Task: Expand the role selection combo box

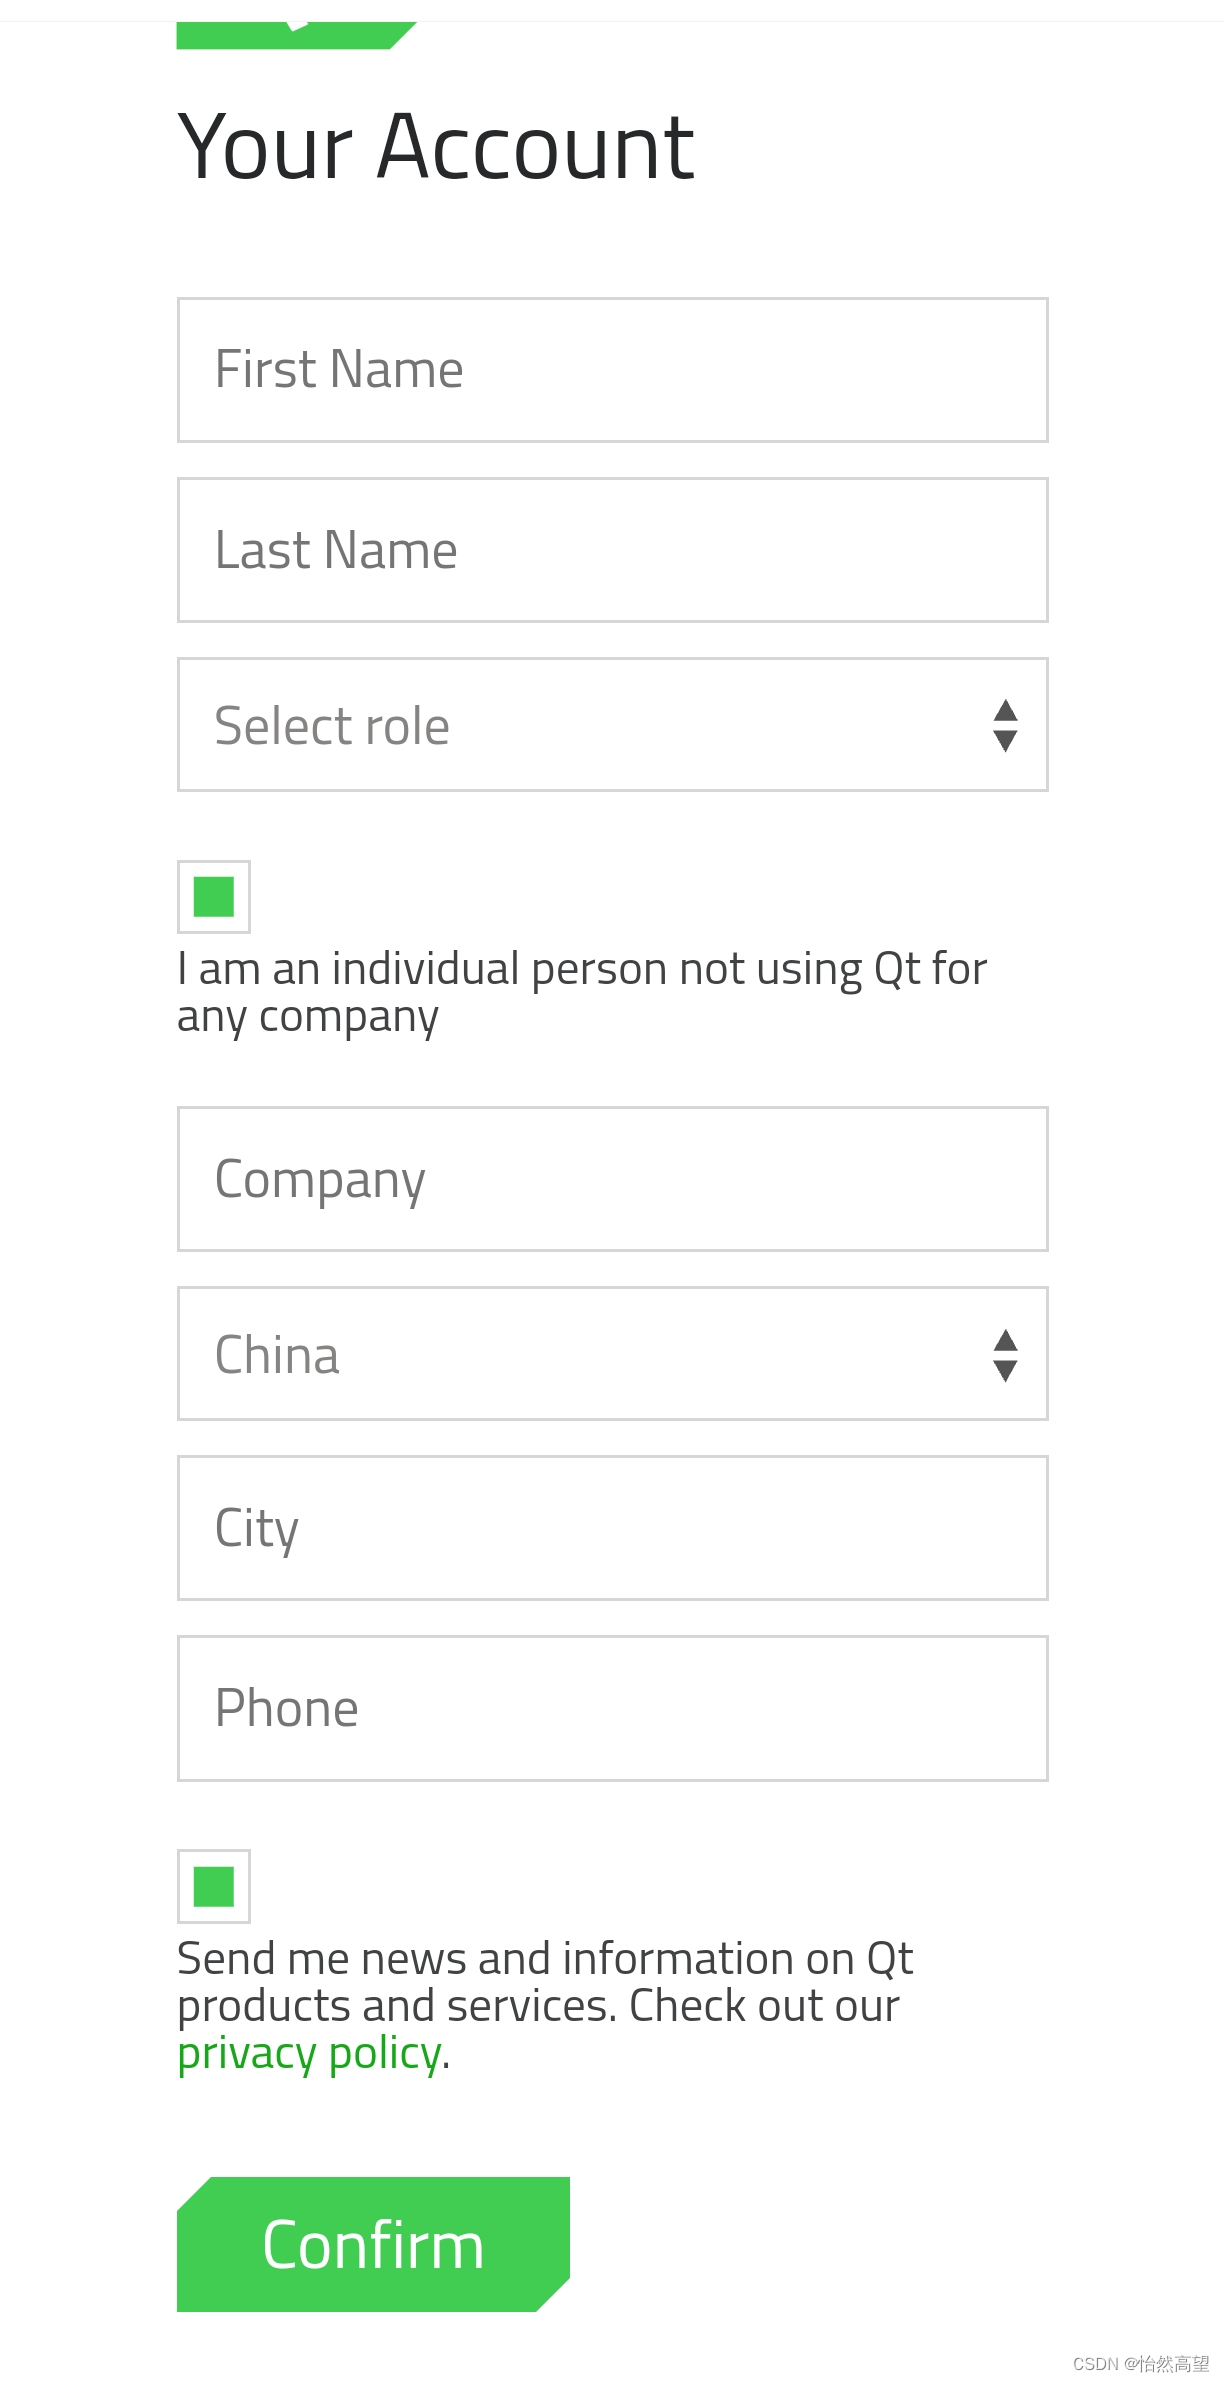Action: 611,723
